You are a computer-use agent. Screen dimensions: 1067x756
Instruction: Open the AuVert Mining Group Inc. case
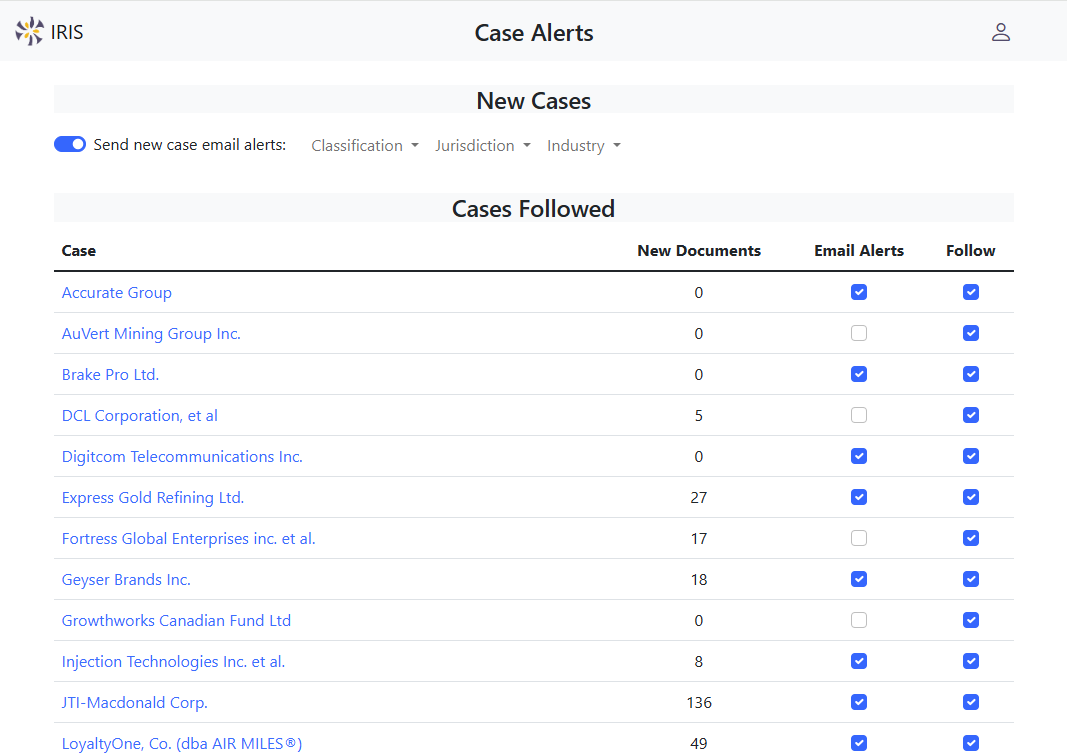tap(151, 333)
